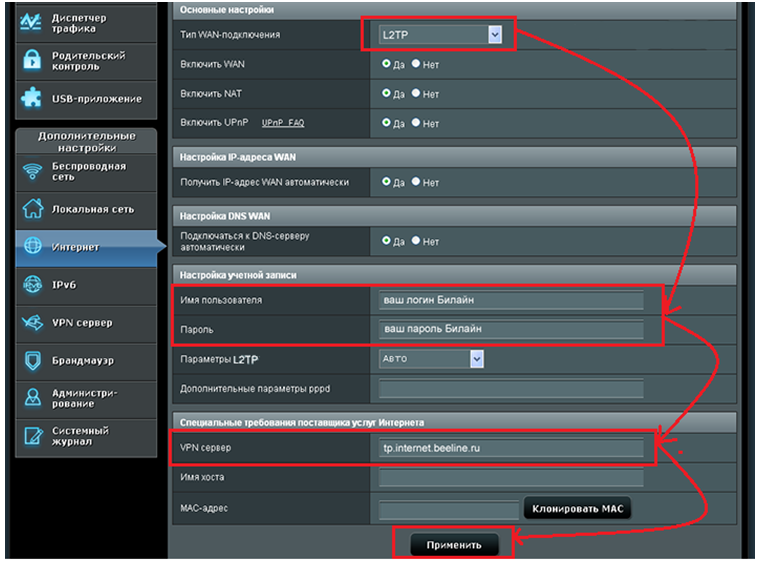This screenshot has height=565, width=761.
Task: Choose Да for automatic DNS server
Action: 386,241
